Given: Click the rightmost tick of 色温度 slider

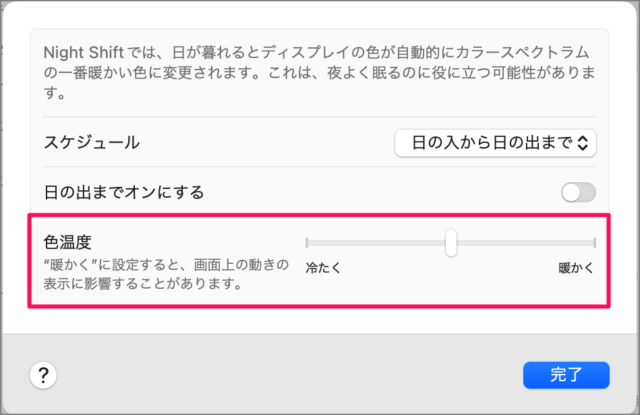Looking at the screenshot, I should [595, 243].
